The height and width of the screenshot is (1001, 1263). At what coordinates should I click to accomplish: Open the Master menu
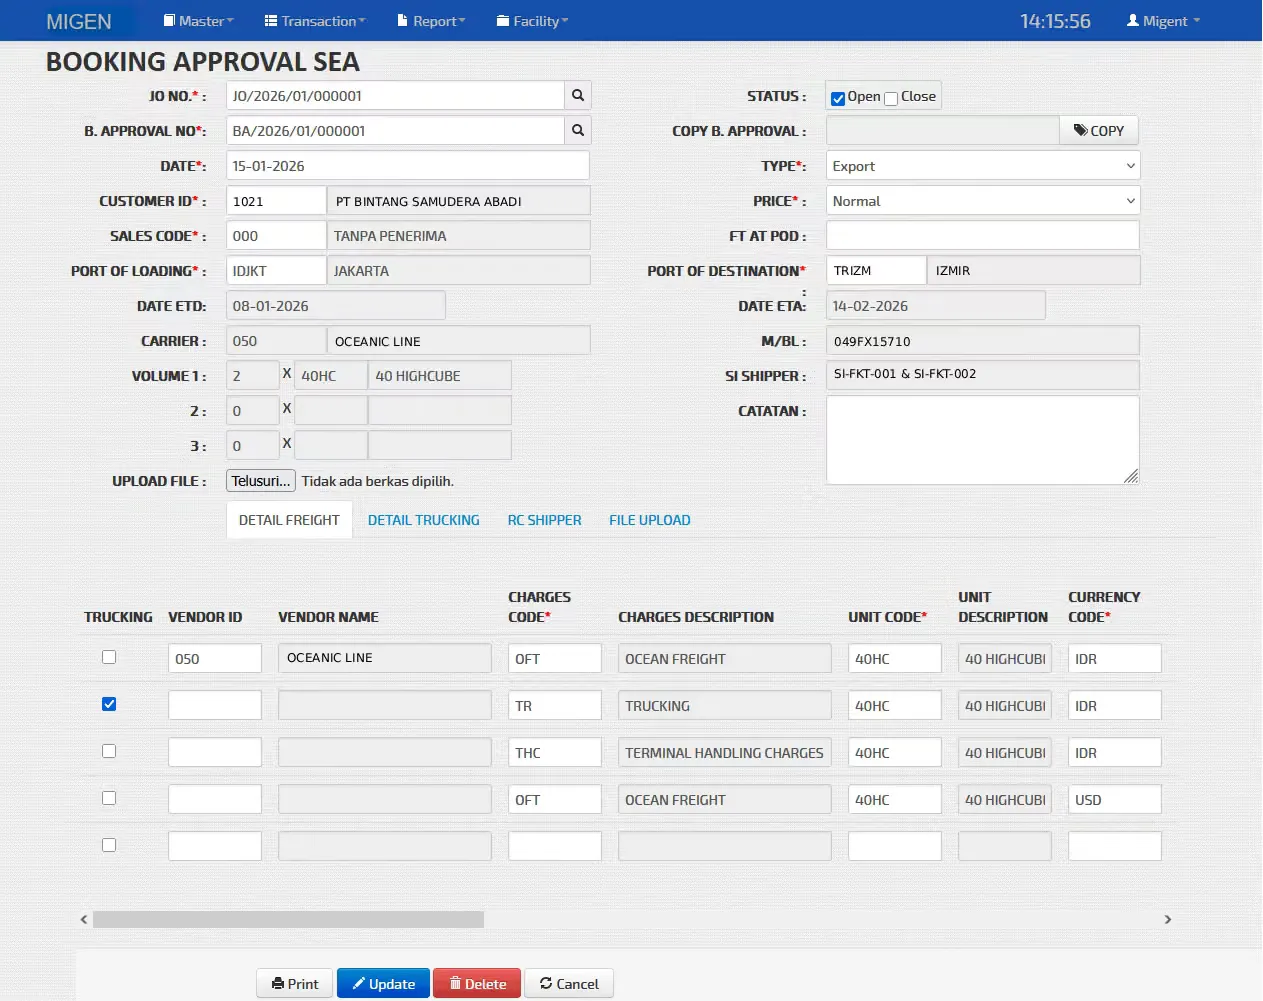198,21
